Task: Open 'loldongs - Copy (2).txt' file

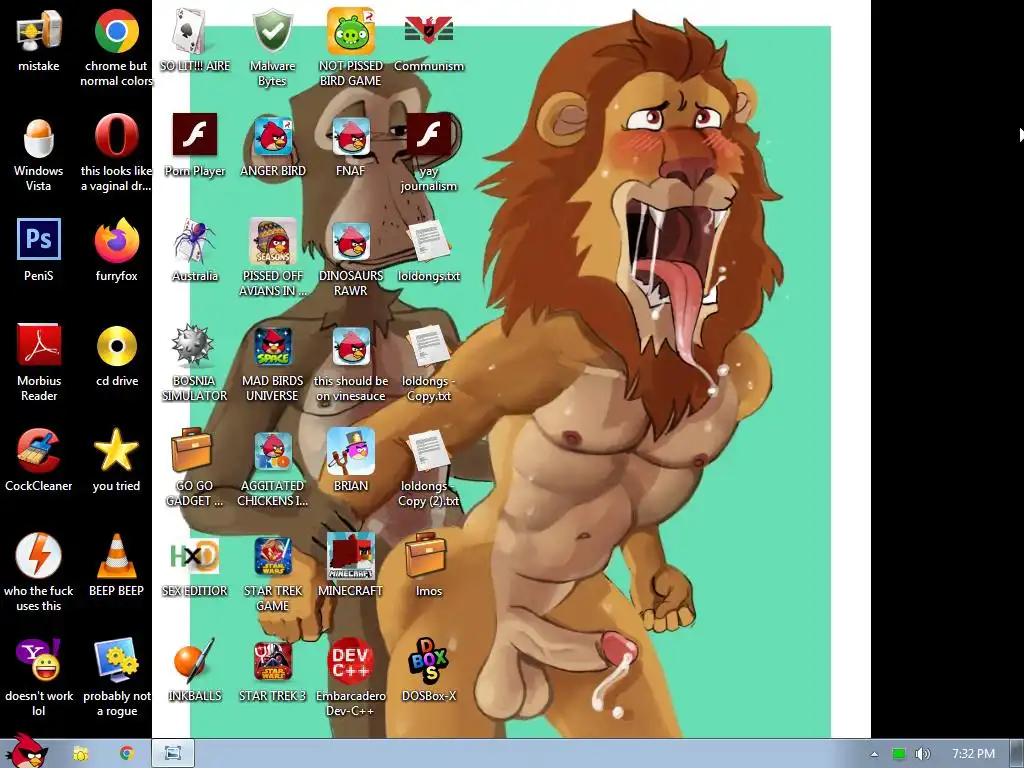Action: [428, 451]
